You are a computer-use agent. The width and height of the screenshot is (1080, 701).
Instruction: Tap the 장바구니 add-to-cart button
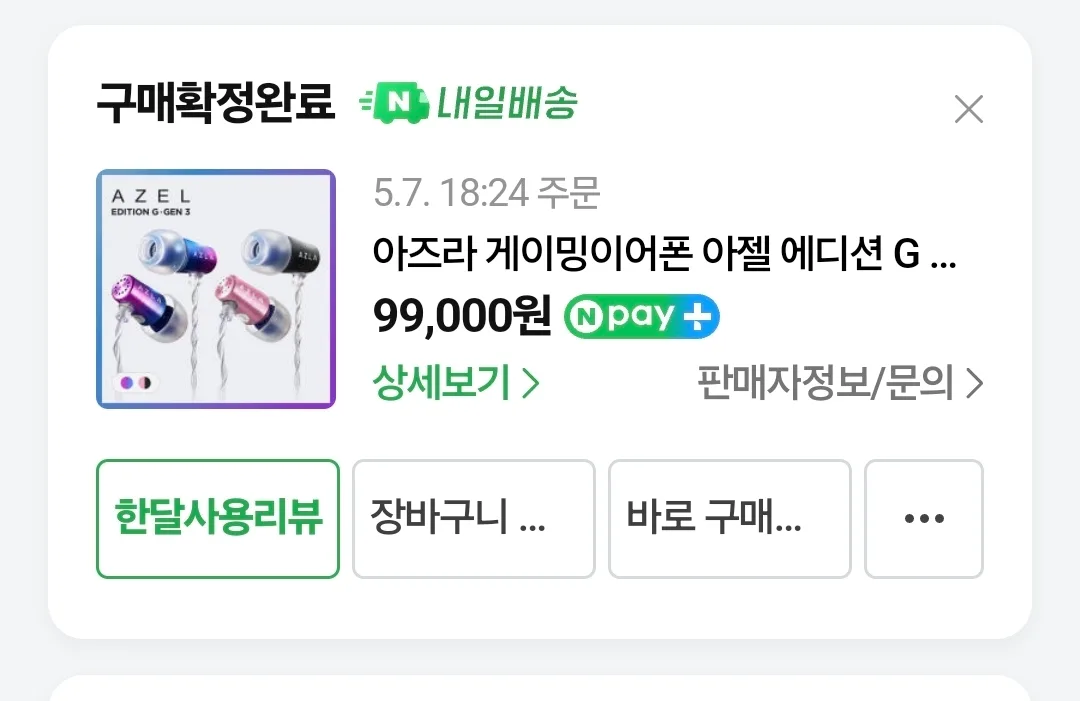point(474,519)
